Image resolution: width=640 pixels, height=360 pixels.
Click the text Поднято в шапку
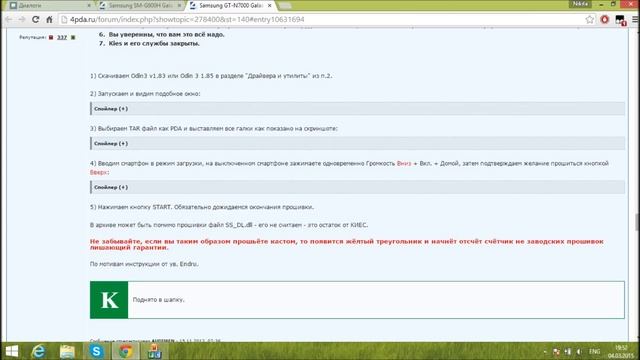point(158,300)
